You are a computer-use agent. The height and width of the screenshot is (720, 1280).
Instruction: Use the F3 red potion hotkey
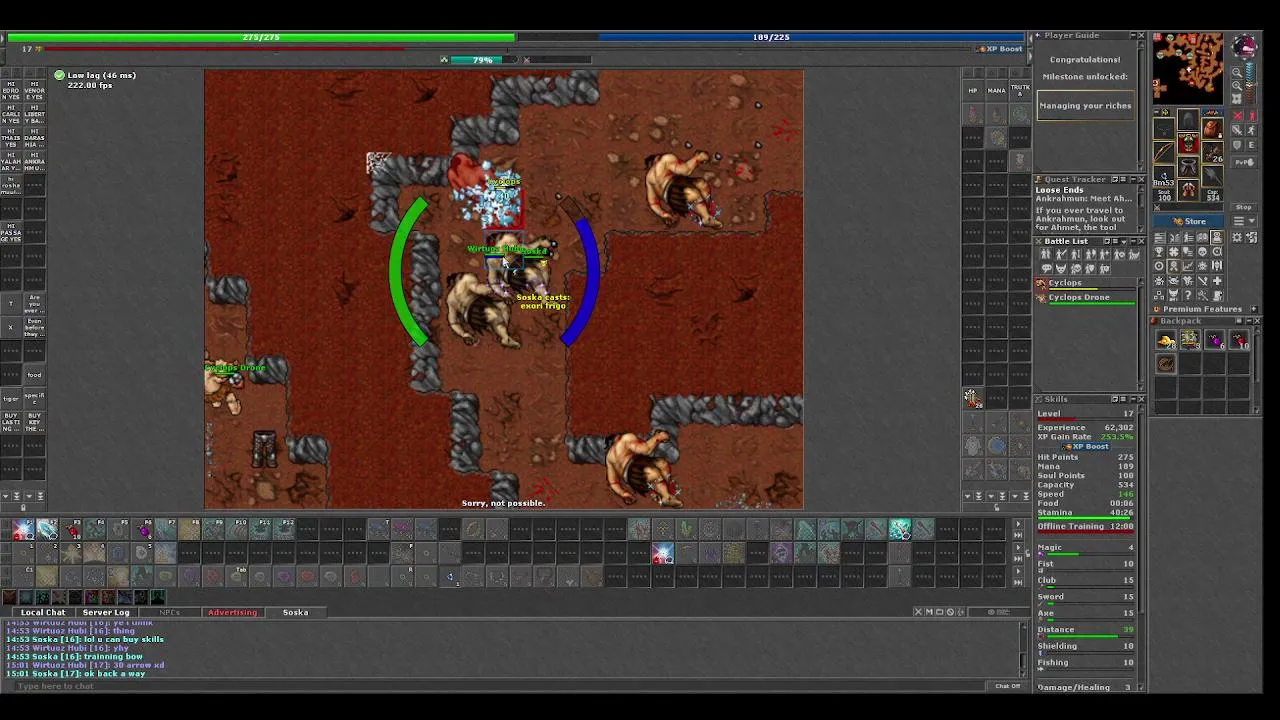[x=72, y=529]
